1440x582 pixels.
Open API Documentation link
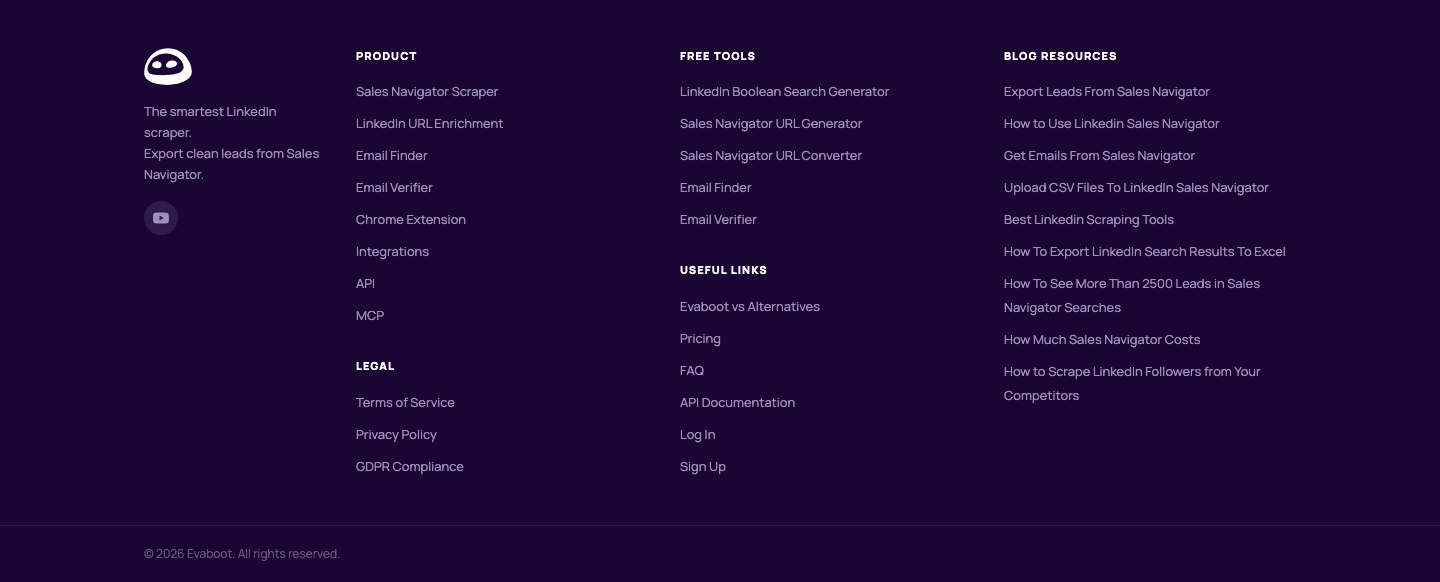click(x=737, y=403)
